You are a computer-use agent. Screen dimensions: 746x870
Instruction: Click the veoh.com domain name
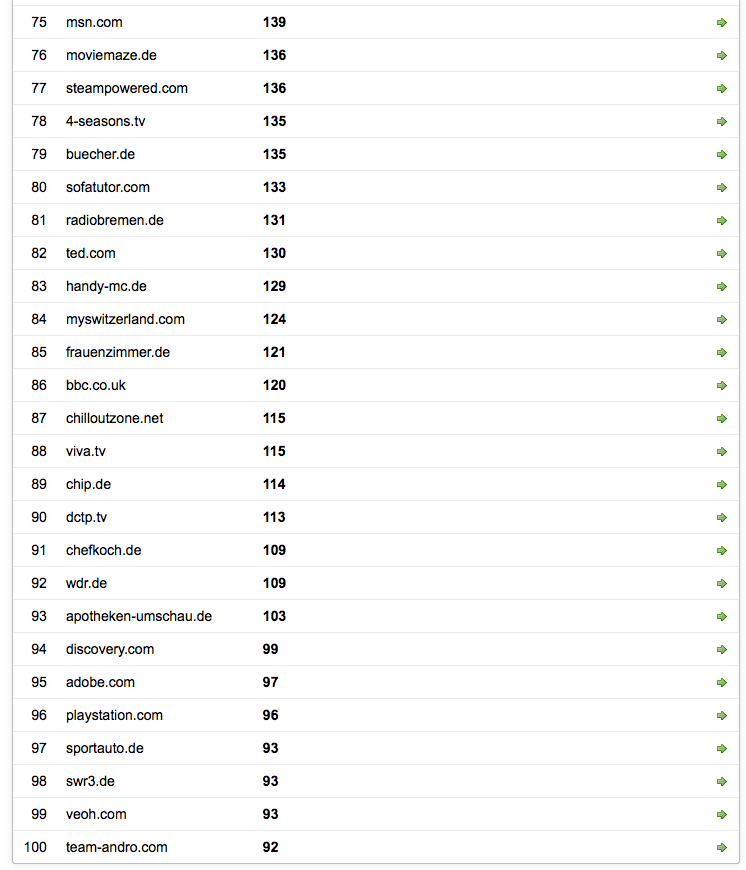pyautogui.click(x=96, y=814)
